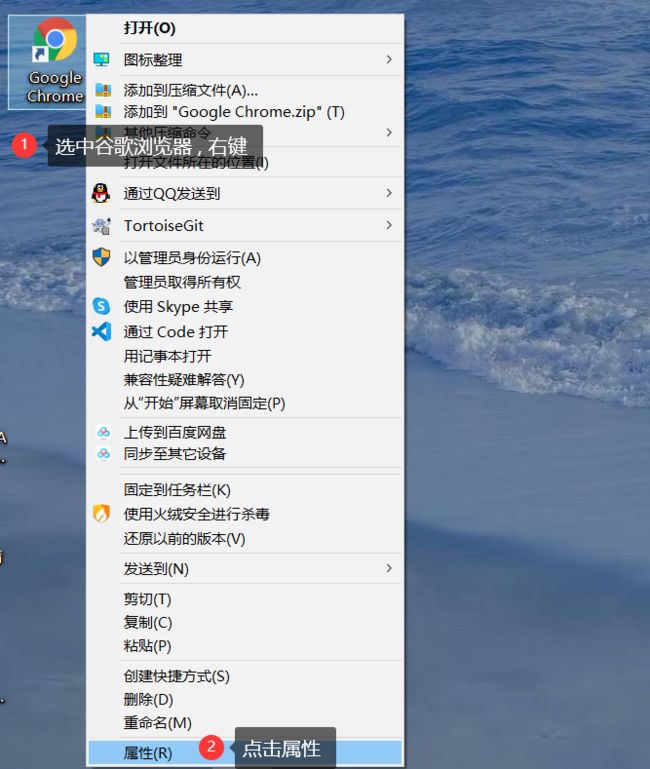Select 添加到 "Google Chrome.zip" (T)
The width and height of the screenshot is (650, 769).
pyautogui.click(x=245, y=112)
